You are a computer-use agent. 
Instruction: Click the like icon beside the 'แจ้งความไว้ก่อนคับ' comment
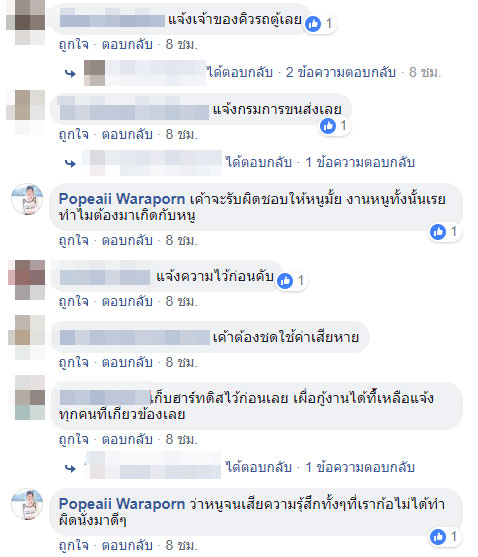285,281
